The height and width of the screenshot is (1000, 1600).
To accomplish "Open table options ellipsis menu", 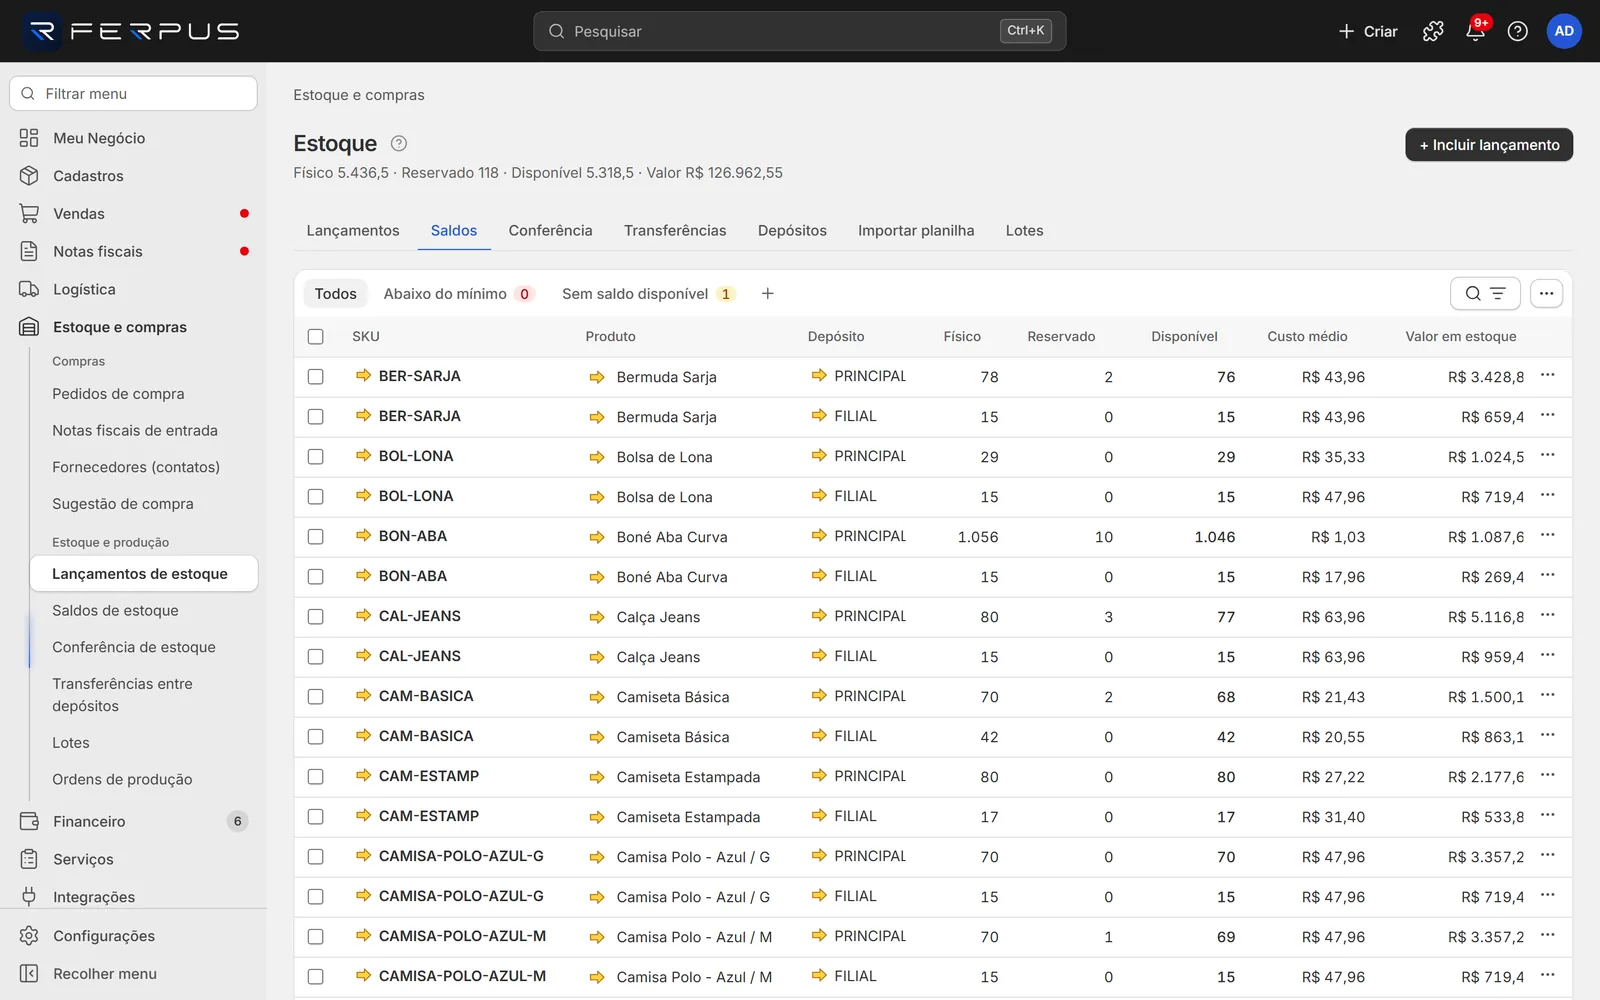I will coord(1546,293).
